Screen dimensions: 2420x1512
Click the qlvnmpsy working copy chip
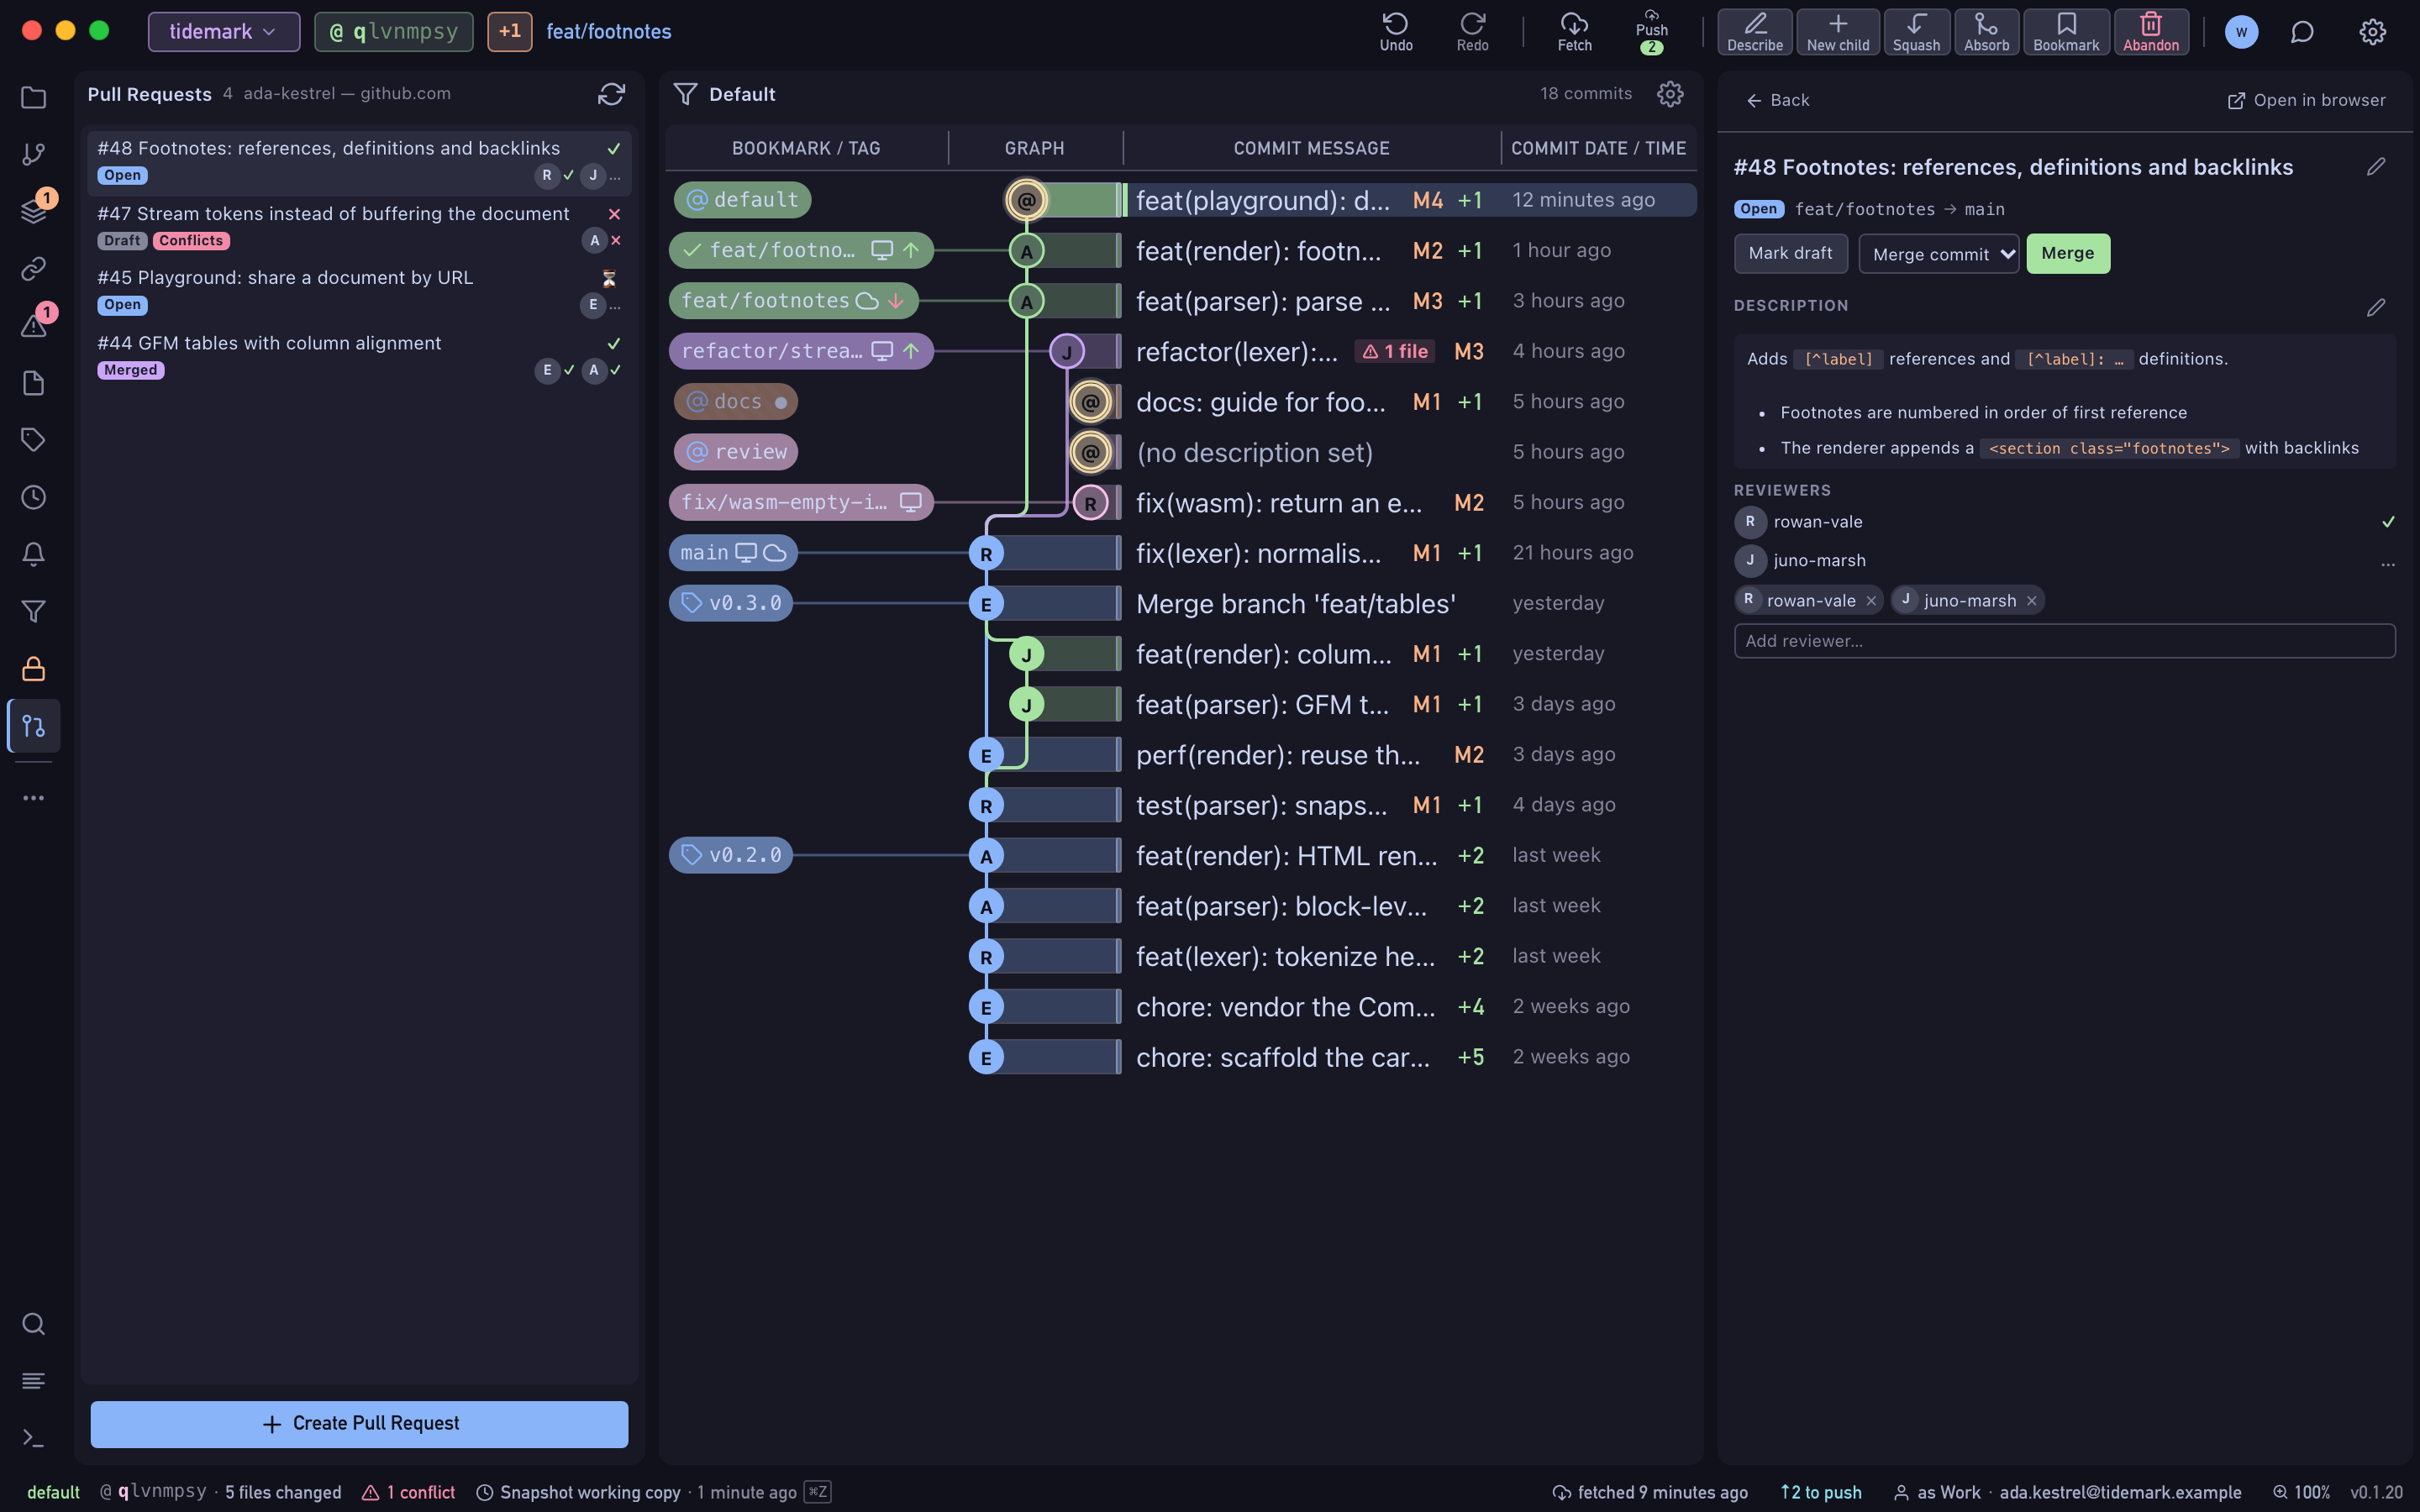click(393, 32)
